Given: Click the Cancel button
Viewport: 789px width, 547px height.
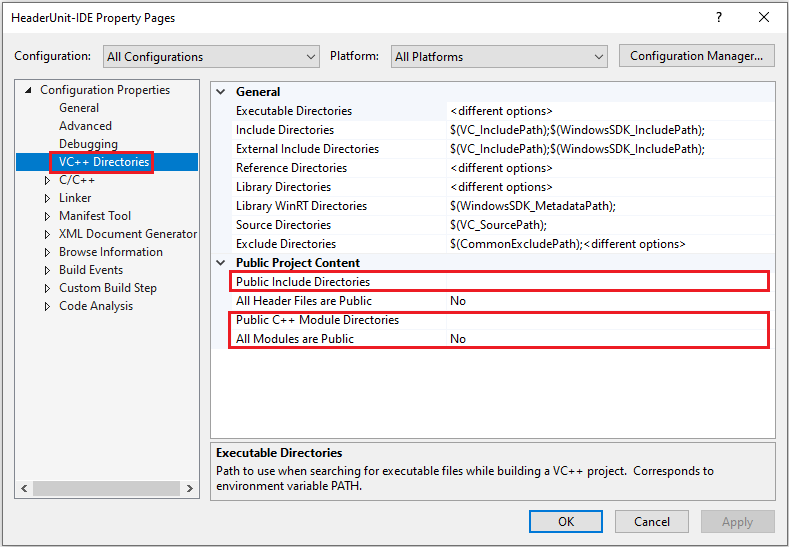Looking at the screenshot, I should [652, 521].
